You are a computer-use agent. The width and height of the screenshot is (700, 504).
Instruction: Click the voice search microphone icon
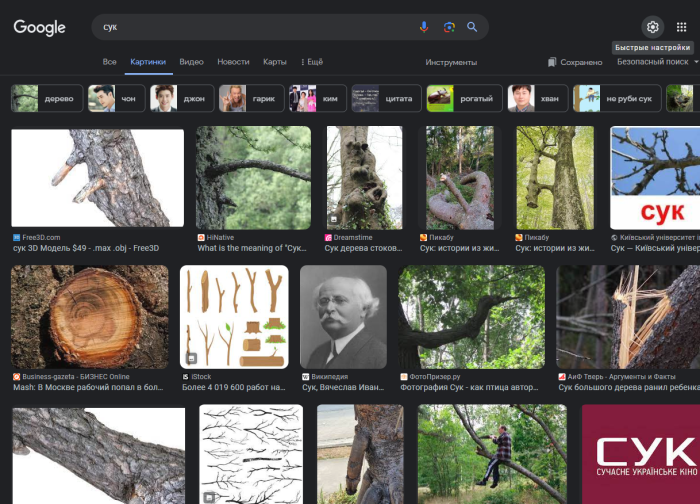click(424, 27)
